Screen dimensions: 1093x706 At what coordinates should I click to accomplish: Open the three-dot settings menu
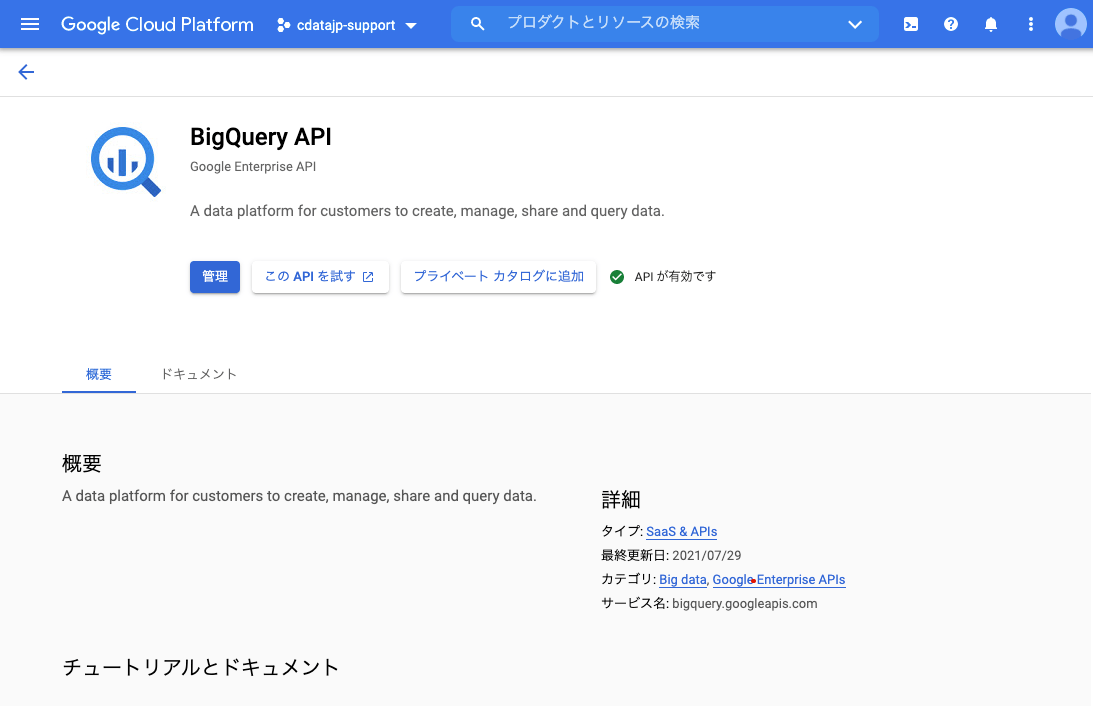(1030, 24)
